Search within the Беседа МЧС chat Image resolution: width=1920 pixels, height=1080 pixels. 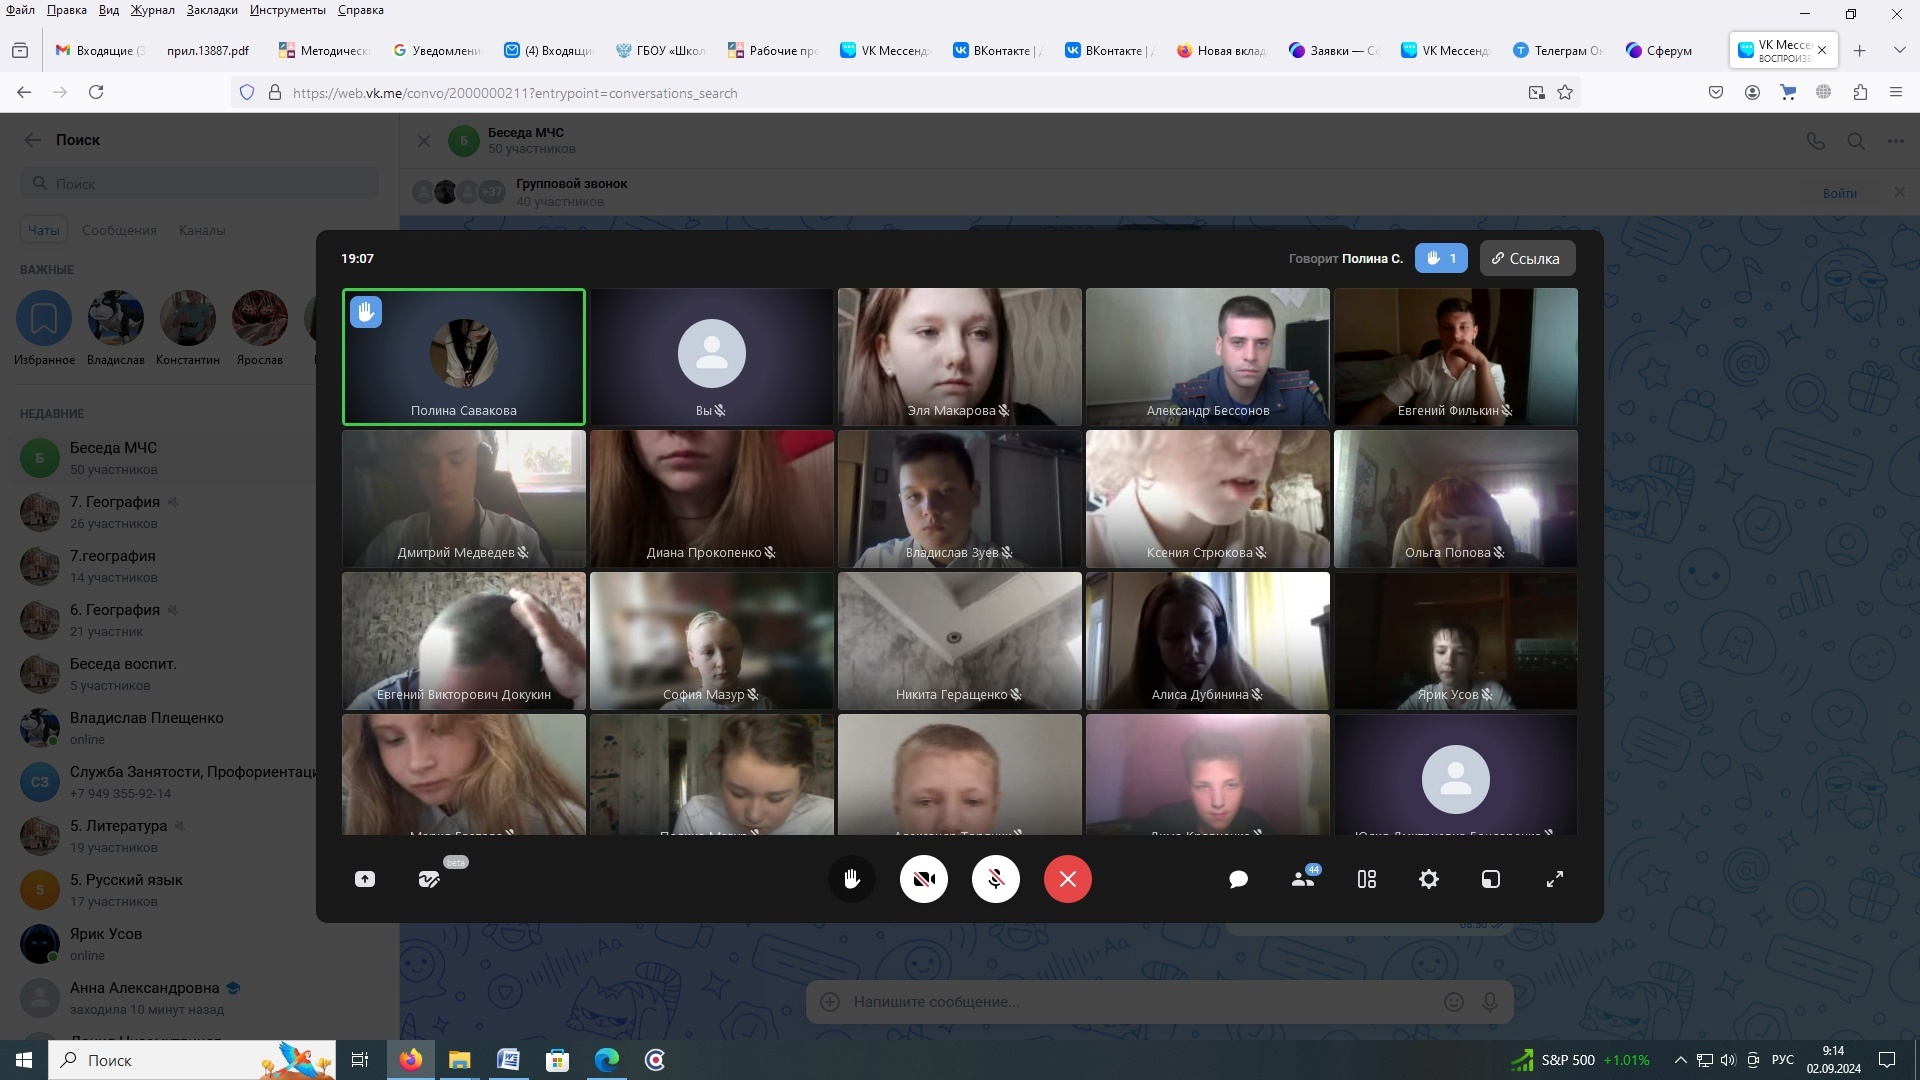[1856, 141]
